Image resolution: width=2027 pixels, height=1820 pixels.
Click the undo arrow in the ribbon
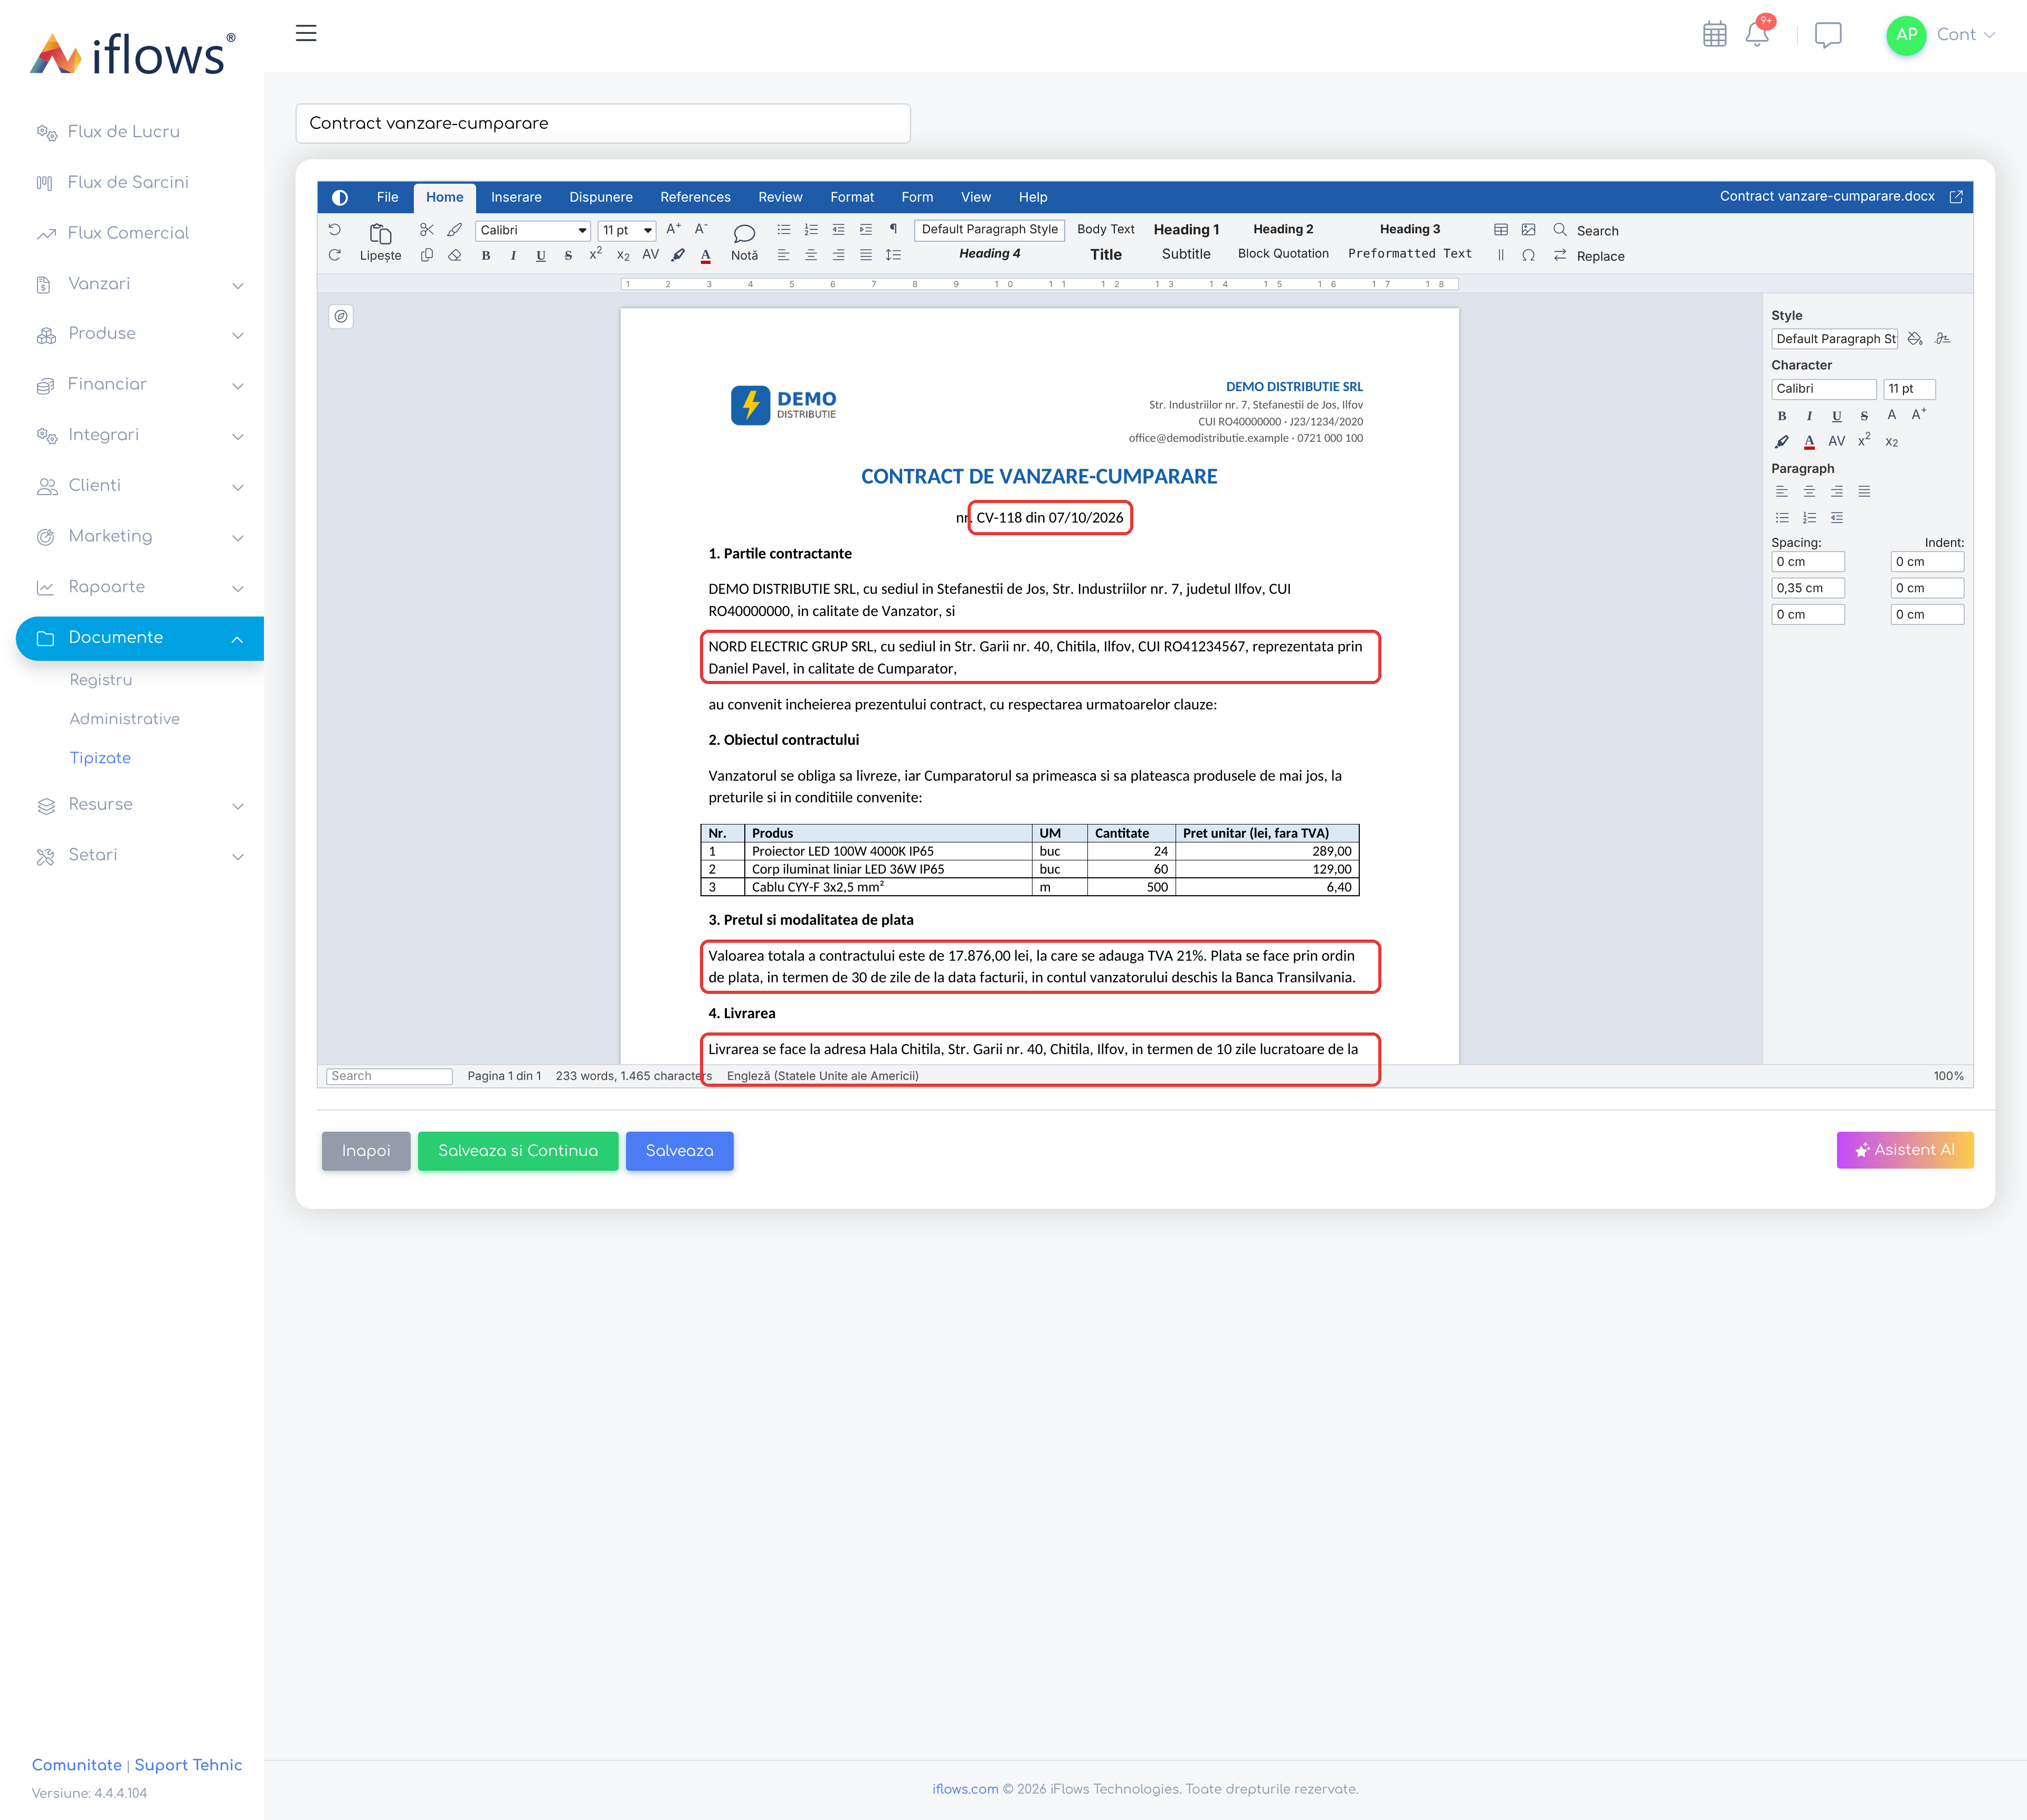(335, 230)
